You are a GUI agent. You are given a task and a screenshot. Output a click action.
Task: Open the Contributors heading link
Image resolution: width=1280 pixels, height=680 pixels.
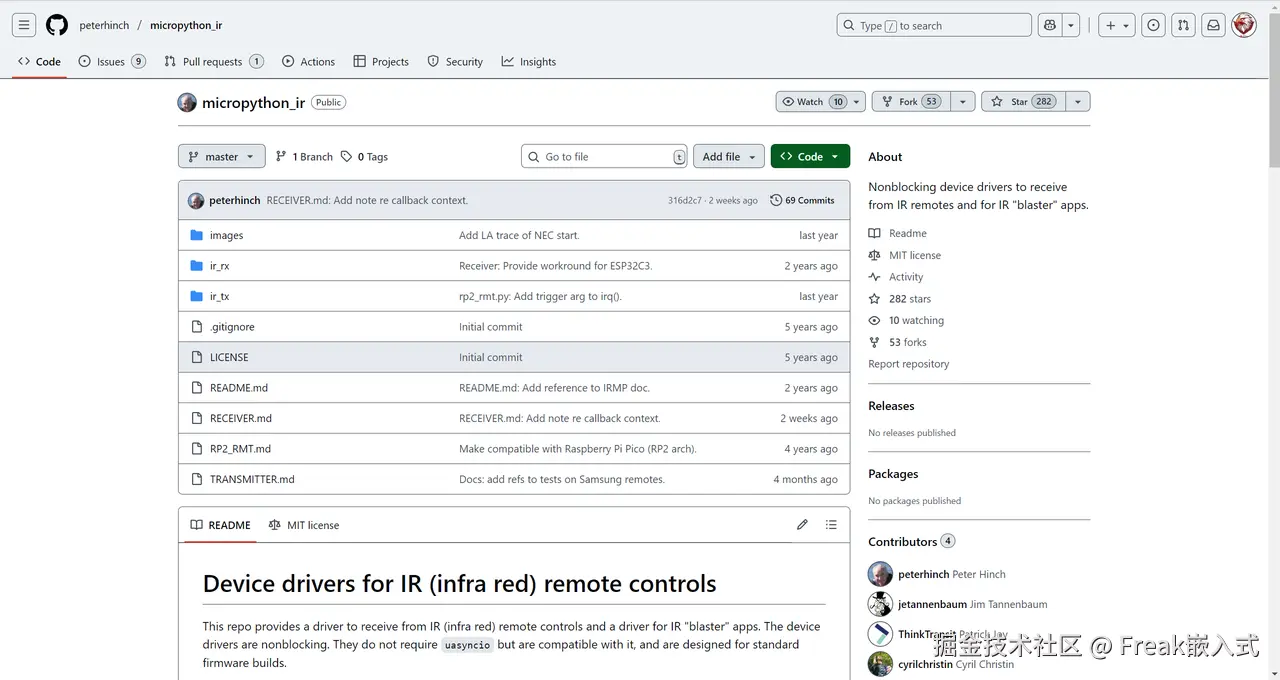912,542
